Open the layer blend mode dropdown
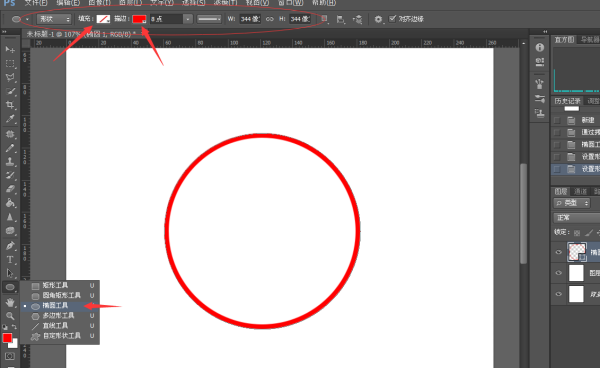Screen dimensions: 600x368 (x=577, y=218)
